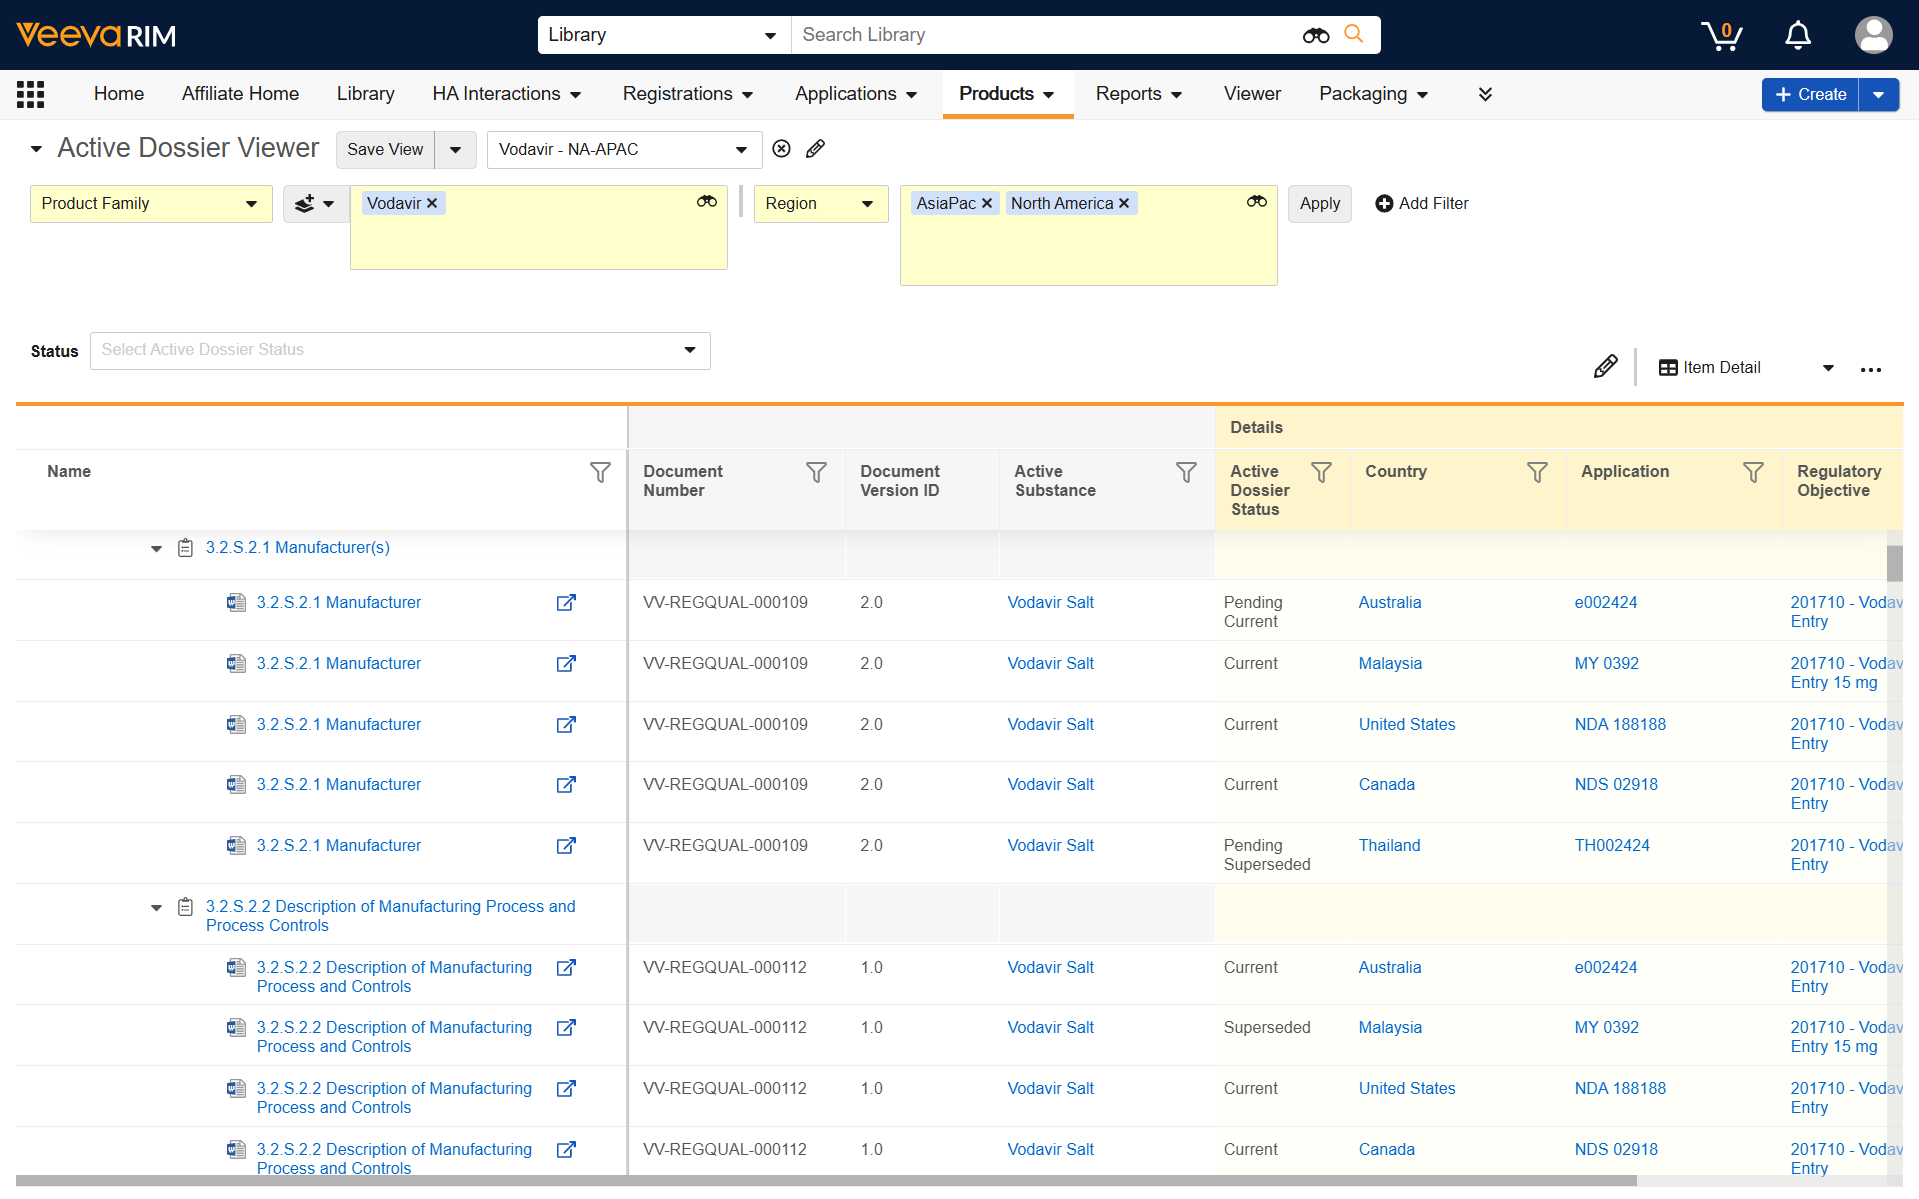
Task: Click the horizontal scrollbar at bottom
Action: 826,1181
